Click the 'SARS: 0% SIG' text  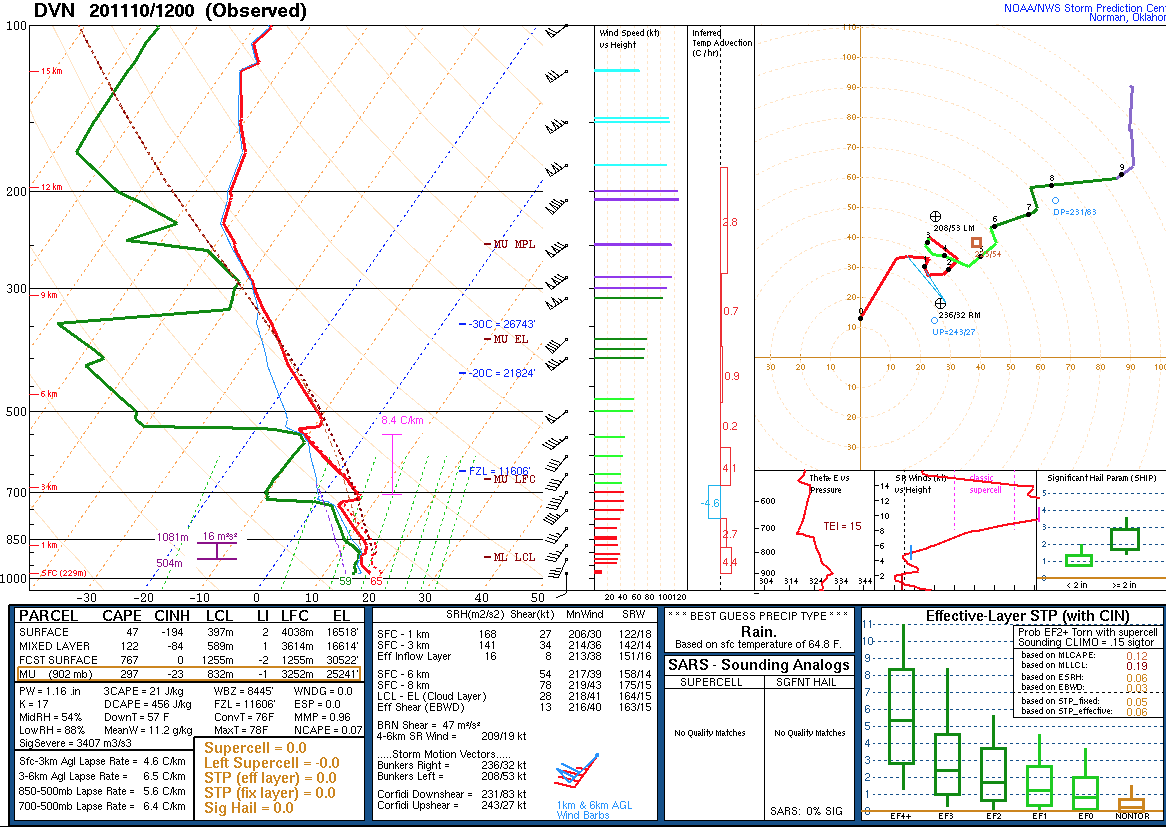(x=808, y=811)
